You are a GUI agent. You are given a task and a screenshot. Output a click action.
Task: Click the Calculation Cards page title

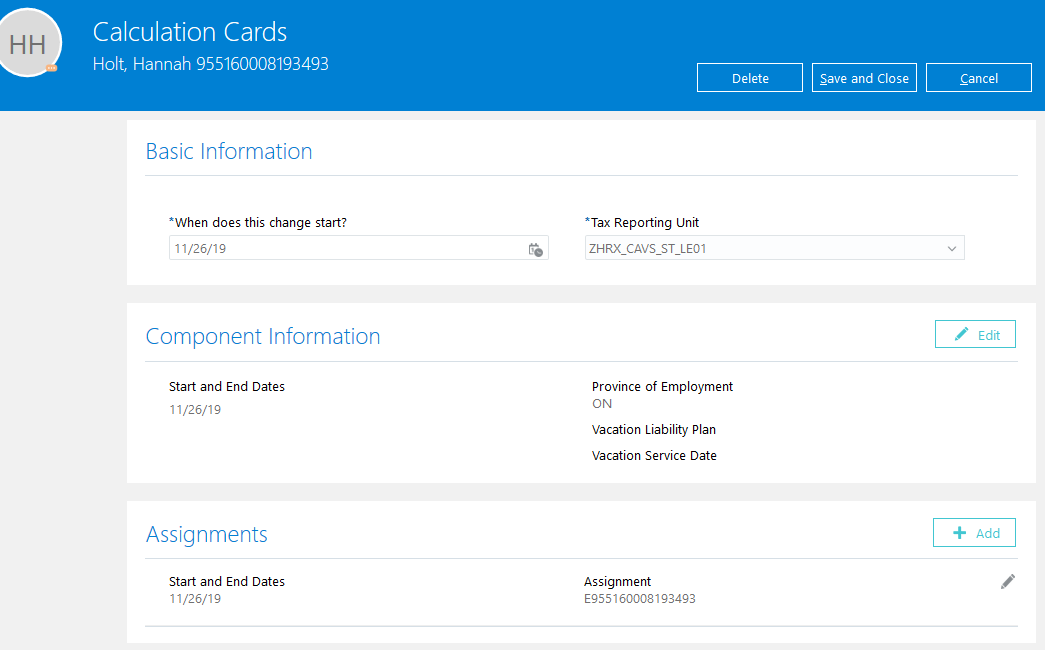pos(190,32)
